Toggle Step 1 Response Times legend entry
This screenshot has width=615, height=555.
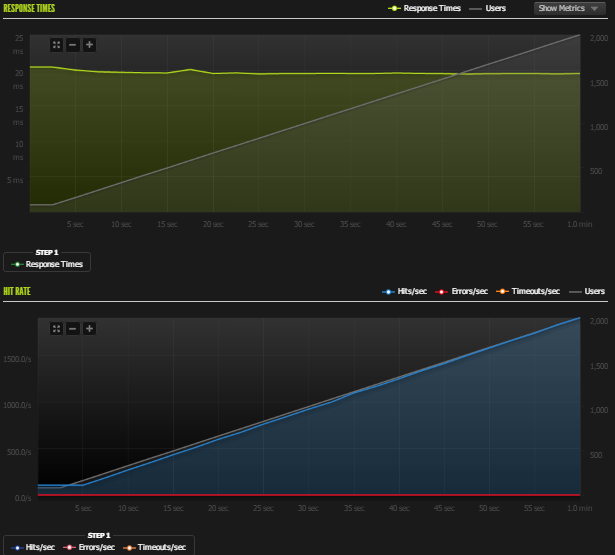tap(47, 264)
